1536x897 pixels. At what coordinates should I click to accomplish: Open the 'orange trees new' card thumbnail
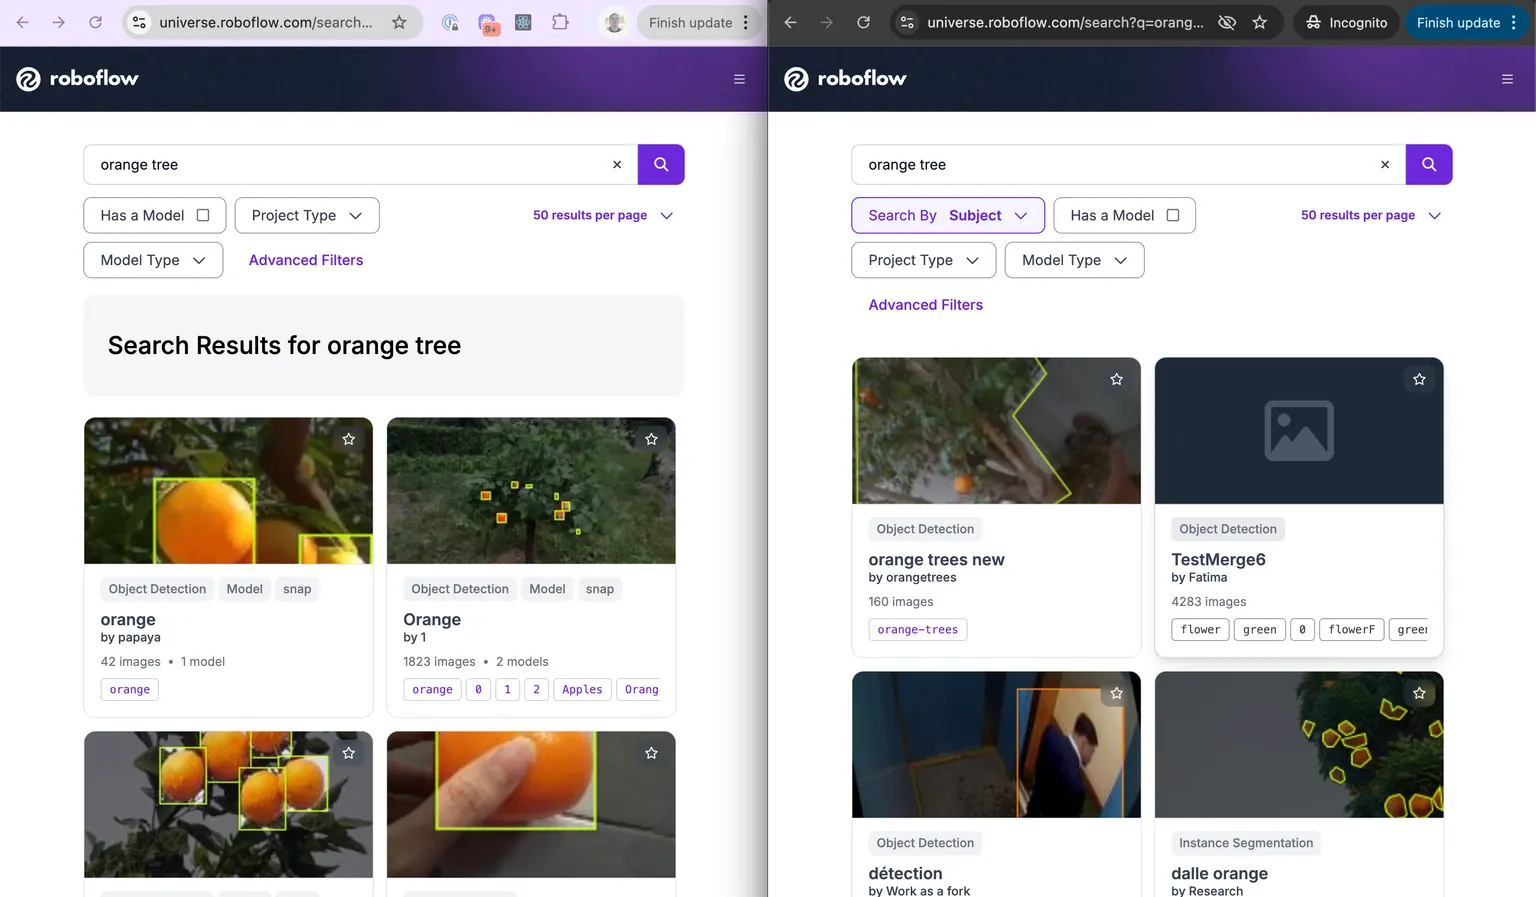coord(996,431)
